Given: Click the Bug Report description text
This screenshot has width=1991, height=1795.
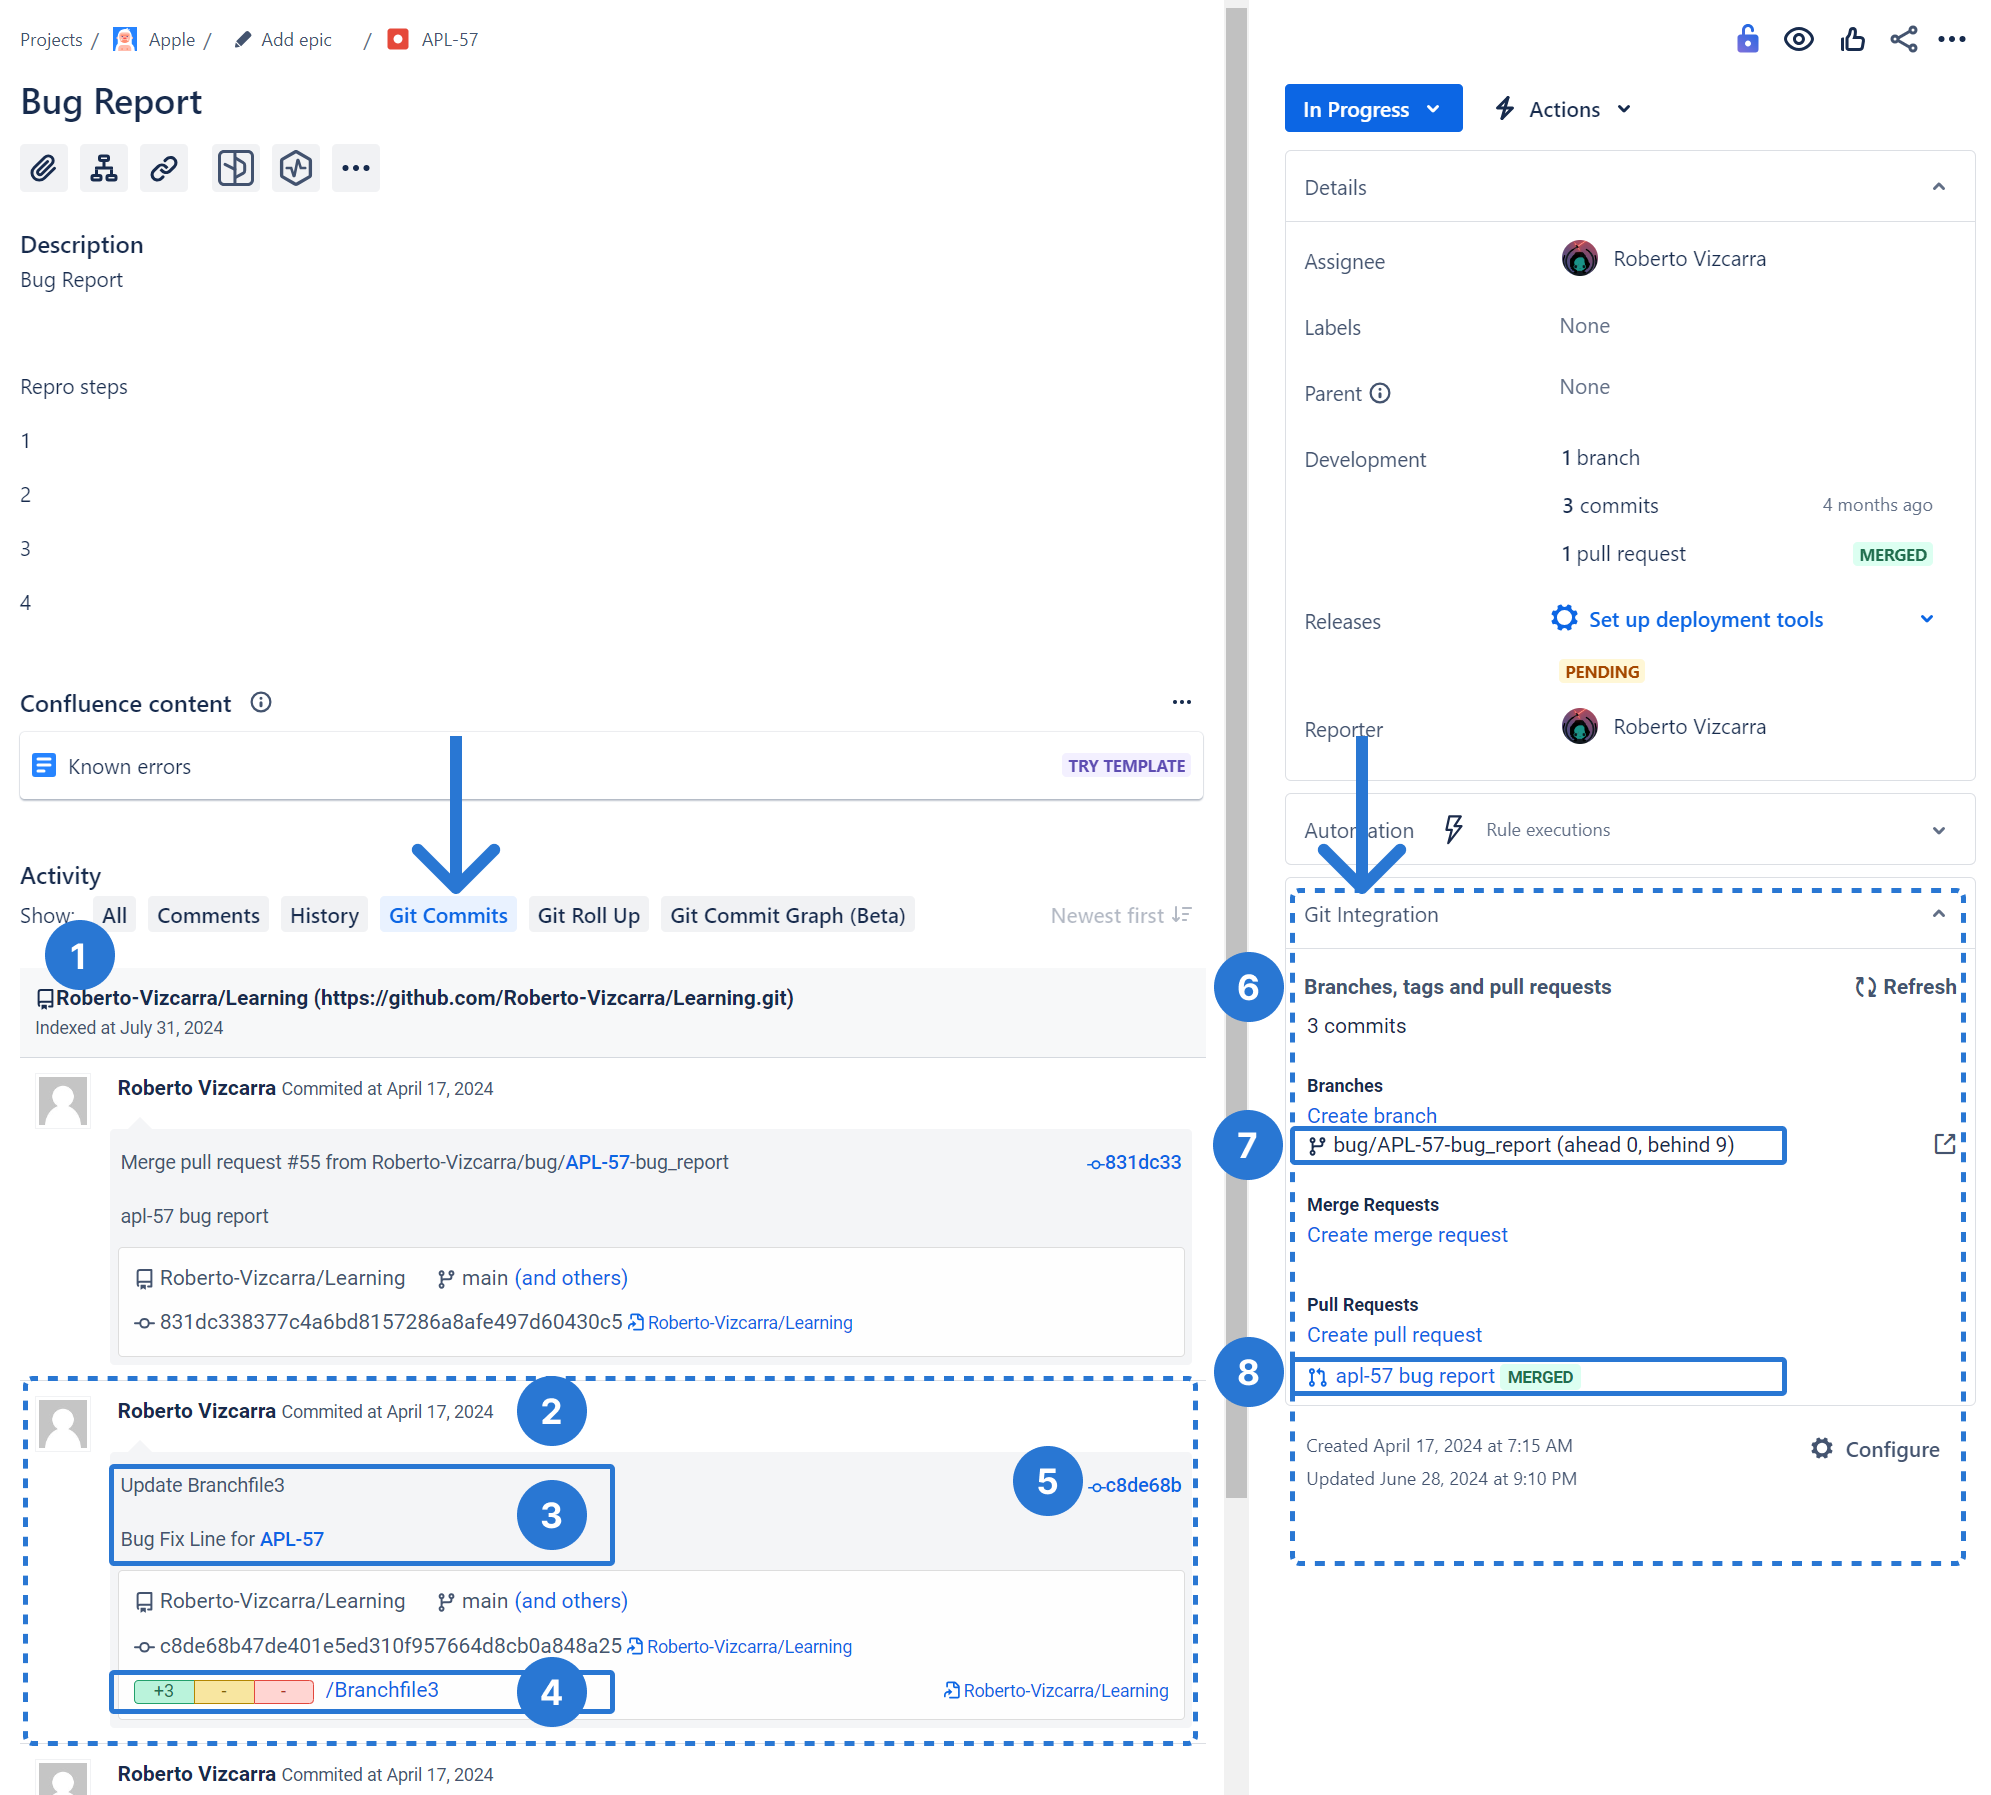Looking at the screenshot, I should tap(71, 280).
